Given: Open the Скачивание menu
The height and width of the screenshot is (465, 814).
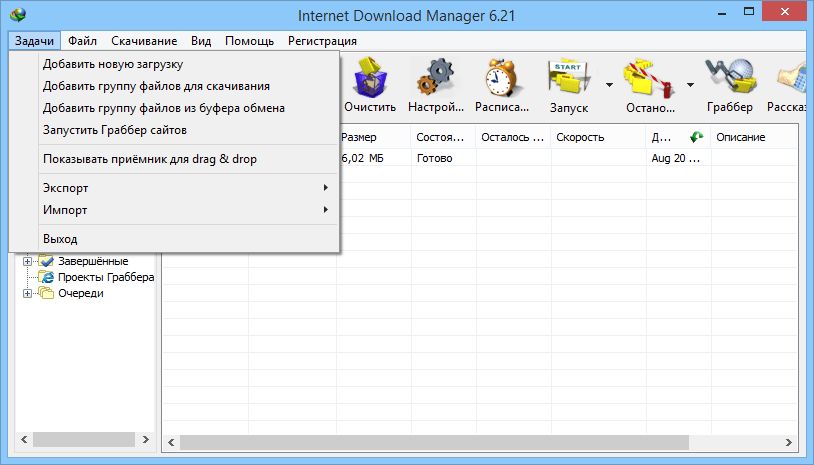Looking at the screenshot, I should point(144,41).
